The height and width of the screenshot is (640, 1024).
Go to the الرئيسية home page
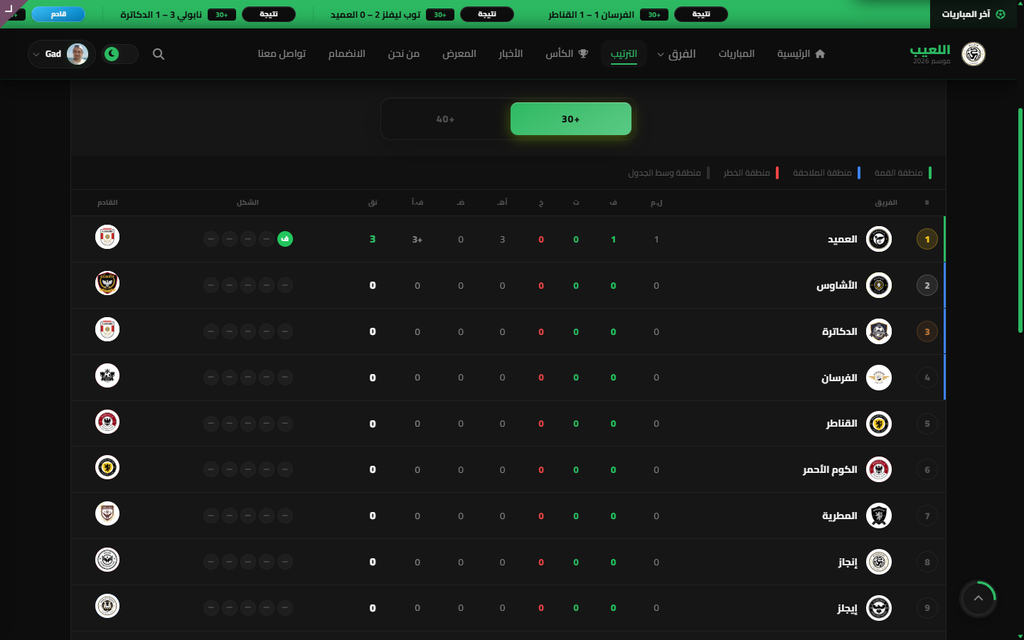coord(801,54)
